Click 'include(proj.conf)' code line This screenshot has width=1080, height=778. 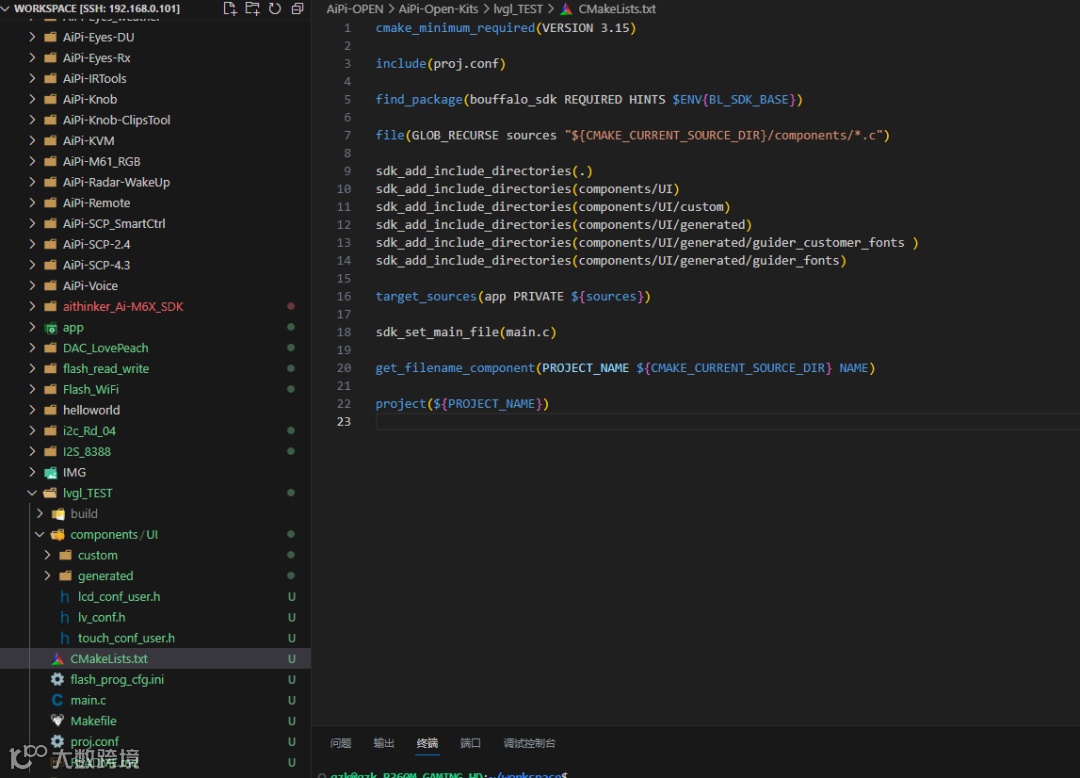click(441, 63)
